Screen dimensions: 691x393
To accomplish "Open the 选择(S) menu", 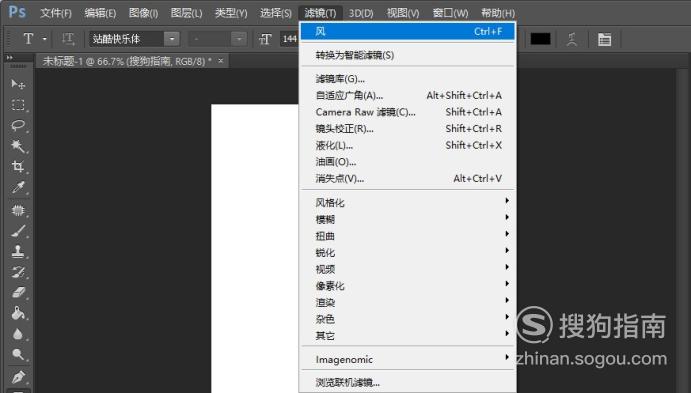I will (x=275, y=13).
